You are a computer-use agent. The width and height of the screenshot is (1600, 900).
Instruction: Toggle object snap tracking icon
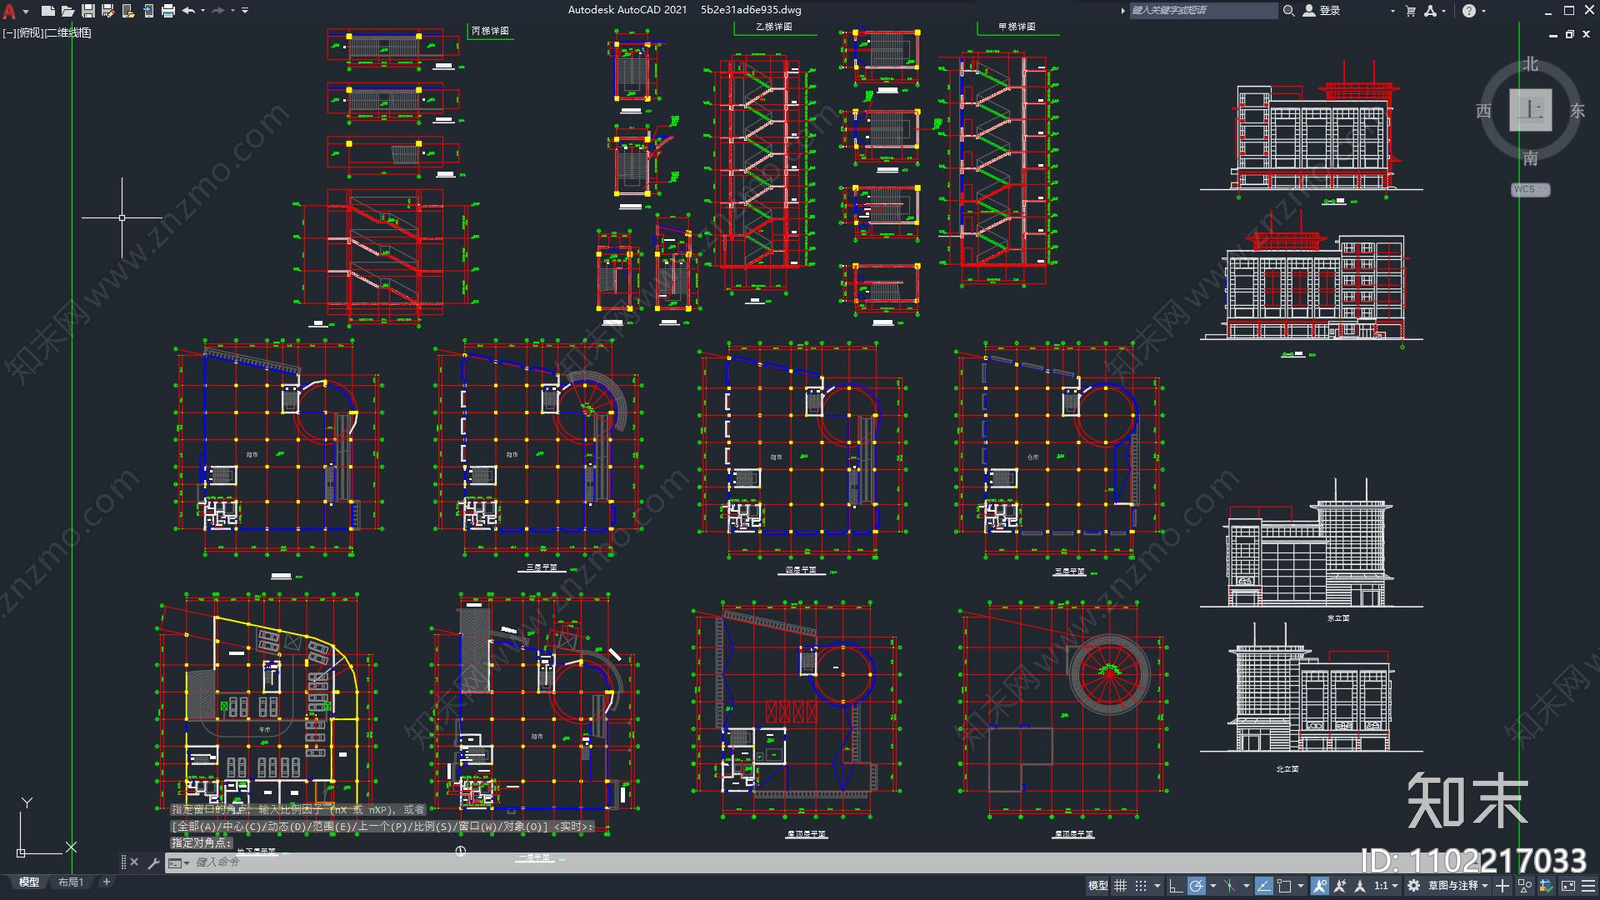point(1264,885)
